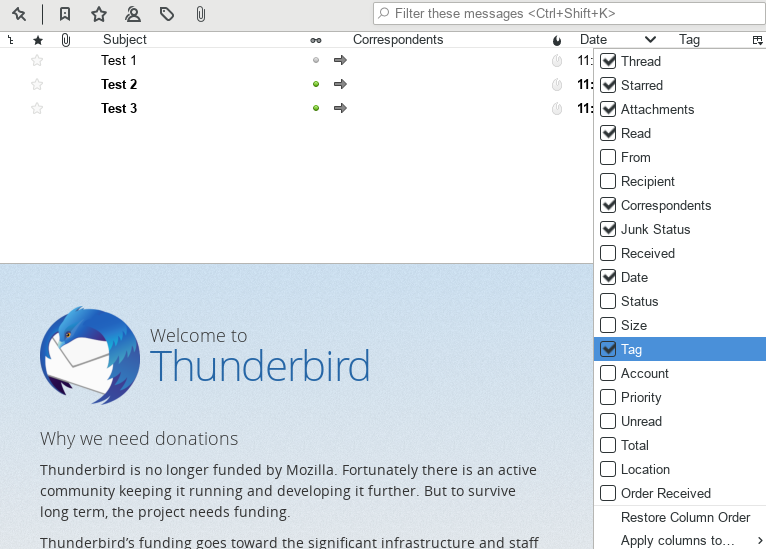Toggle the green read status dot for Test 2
Viewport: 766px width, 549px height.
coord(316,84)
